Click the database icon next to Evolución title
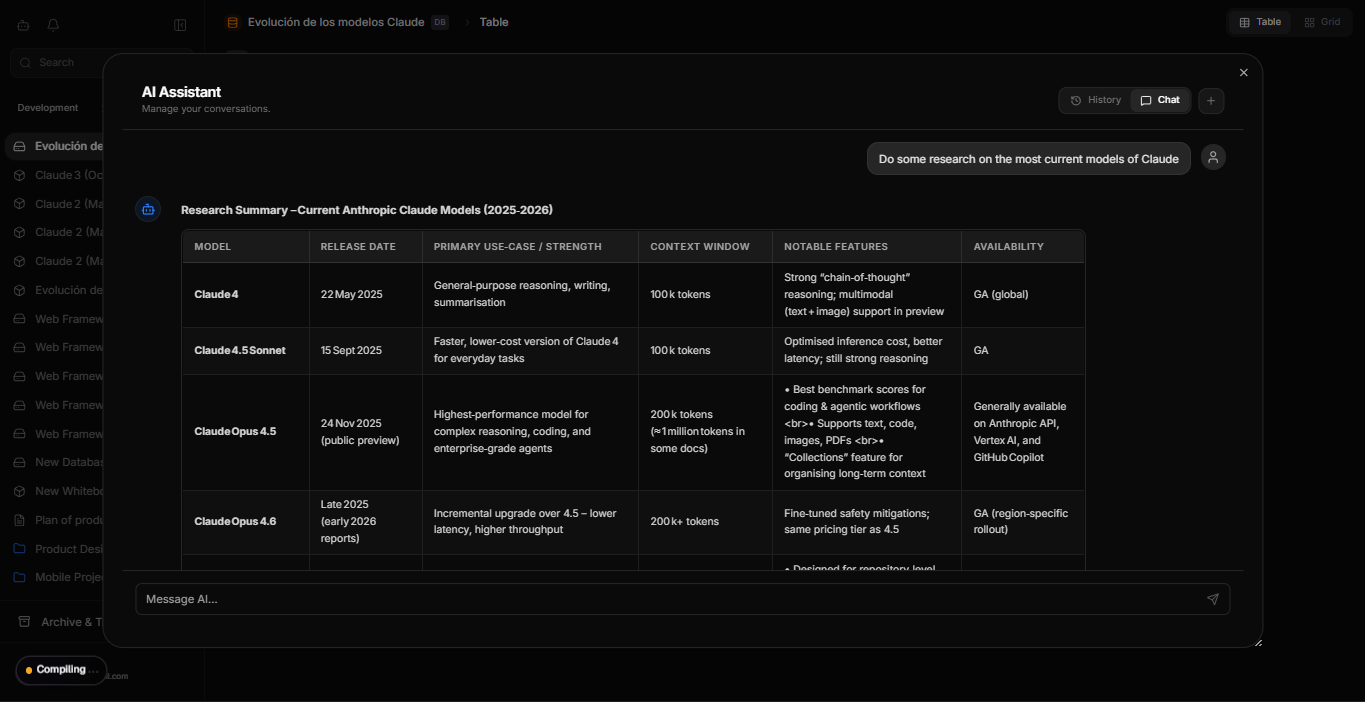The height and width of the screenshot is (702, 1365). [232, 21]
